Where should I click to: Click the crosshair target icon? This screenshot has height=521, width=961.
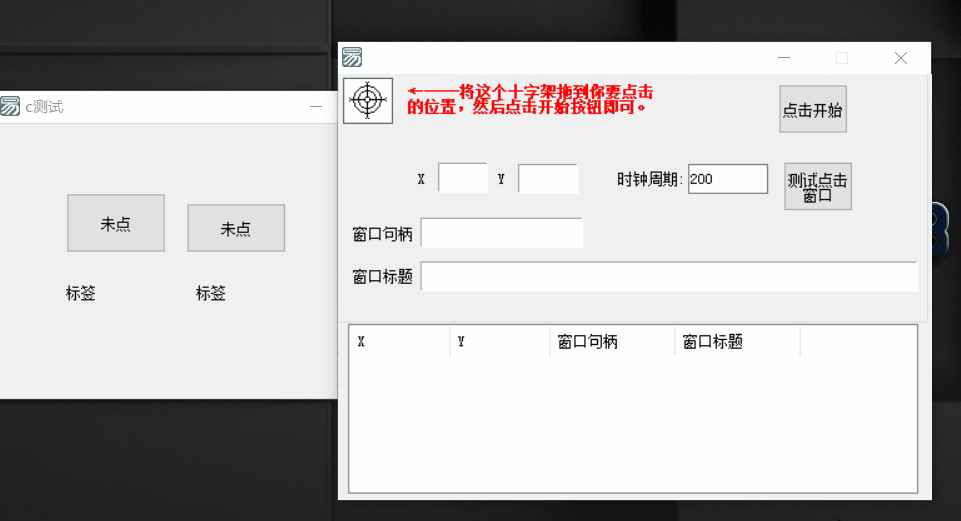point(368,101)
